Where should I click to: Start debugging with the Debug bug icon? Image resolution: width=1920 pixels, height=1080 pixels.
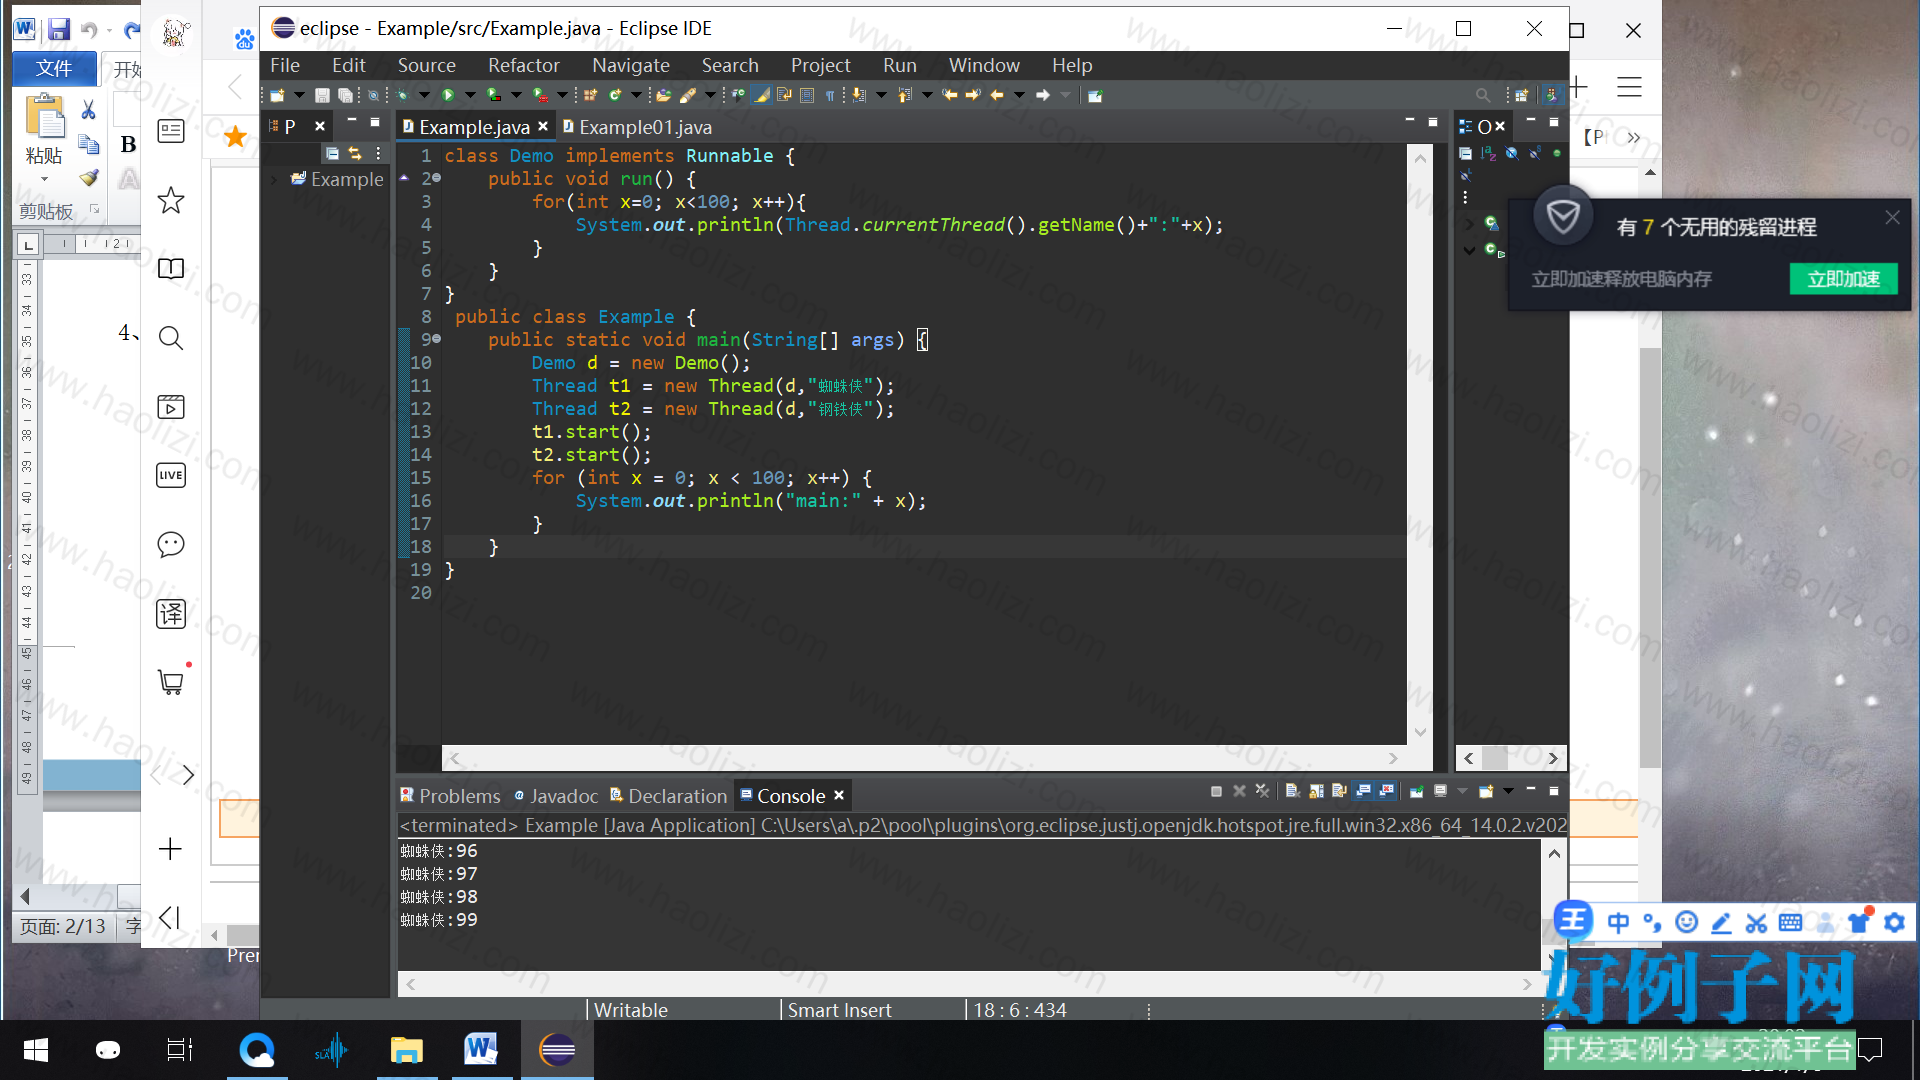(402, 95)
